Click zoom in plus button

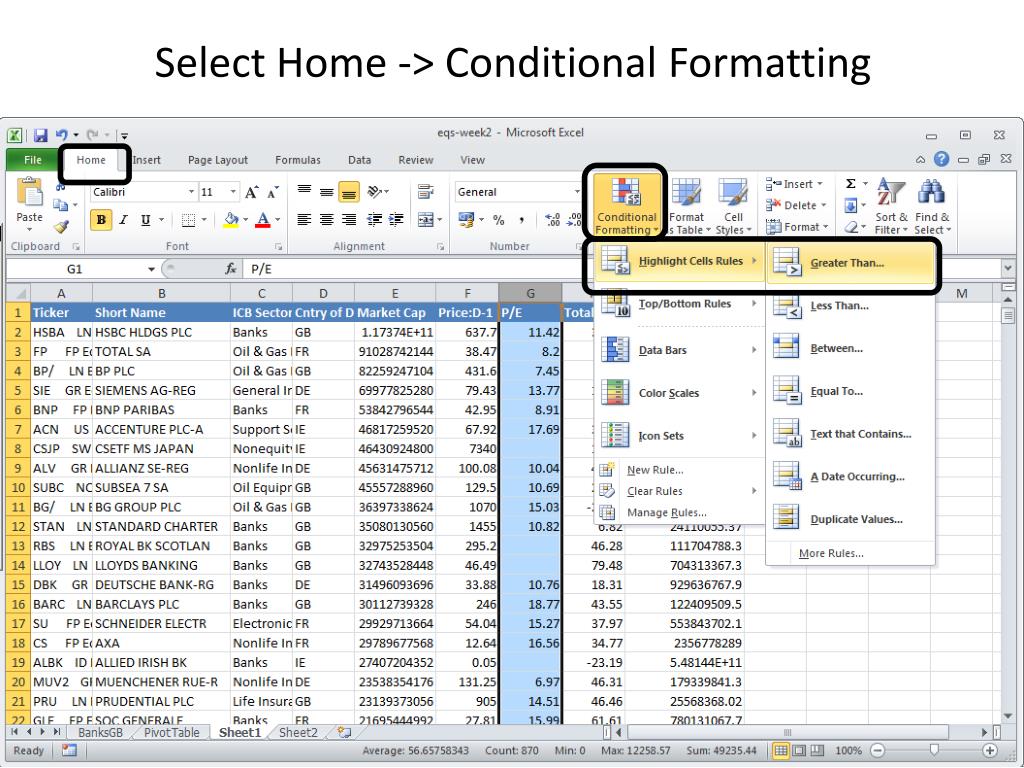tap(990, 750)
